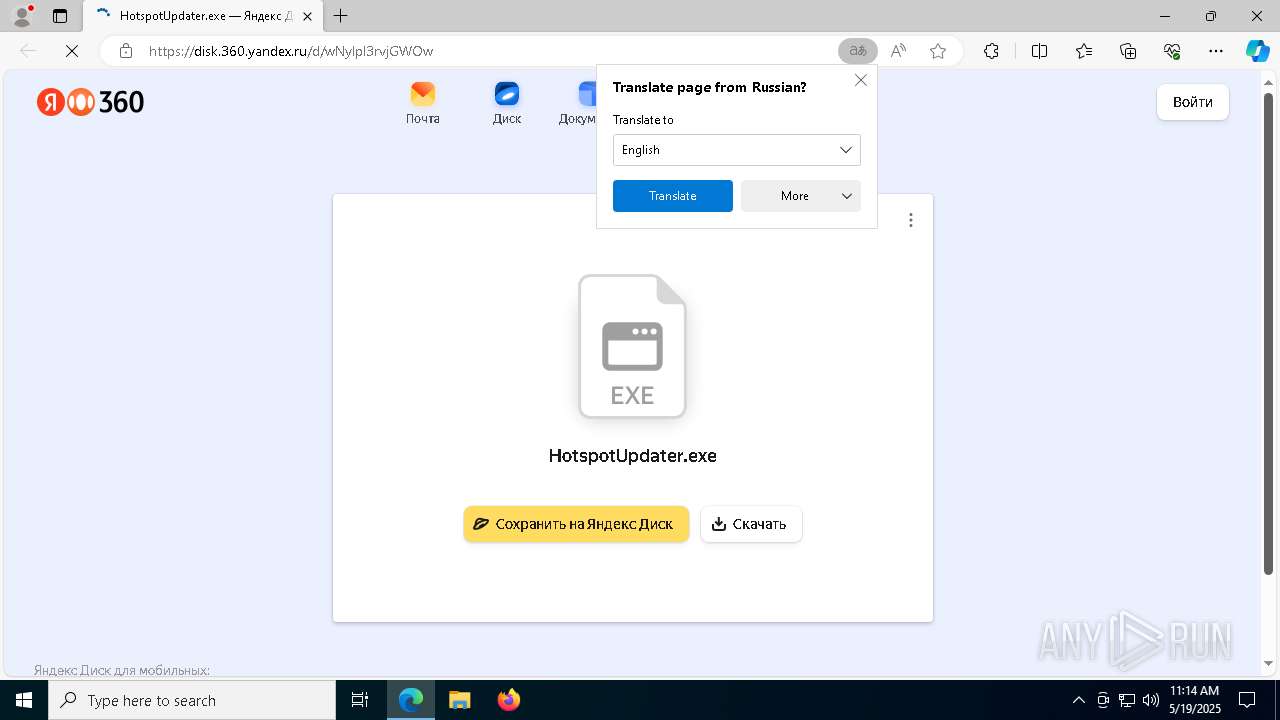Open Почта mail service icon

point(423,103)
